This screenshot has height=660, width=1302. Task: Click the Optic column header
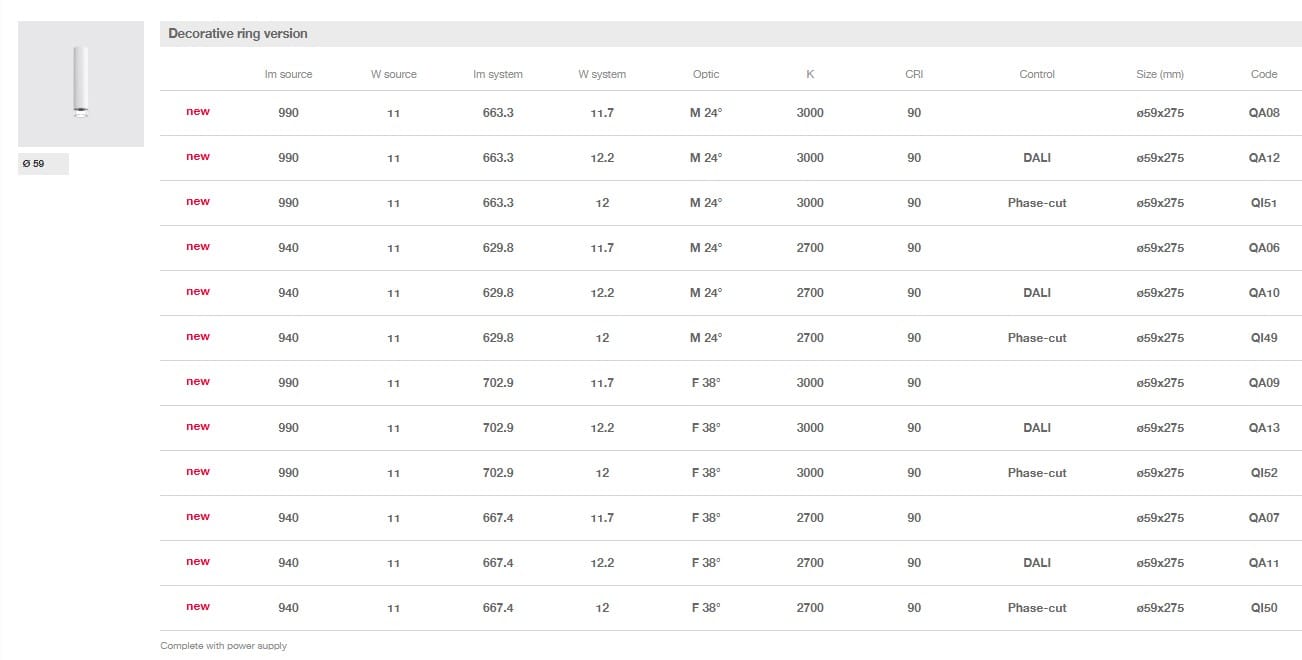(706, 74)
